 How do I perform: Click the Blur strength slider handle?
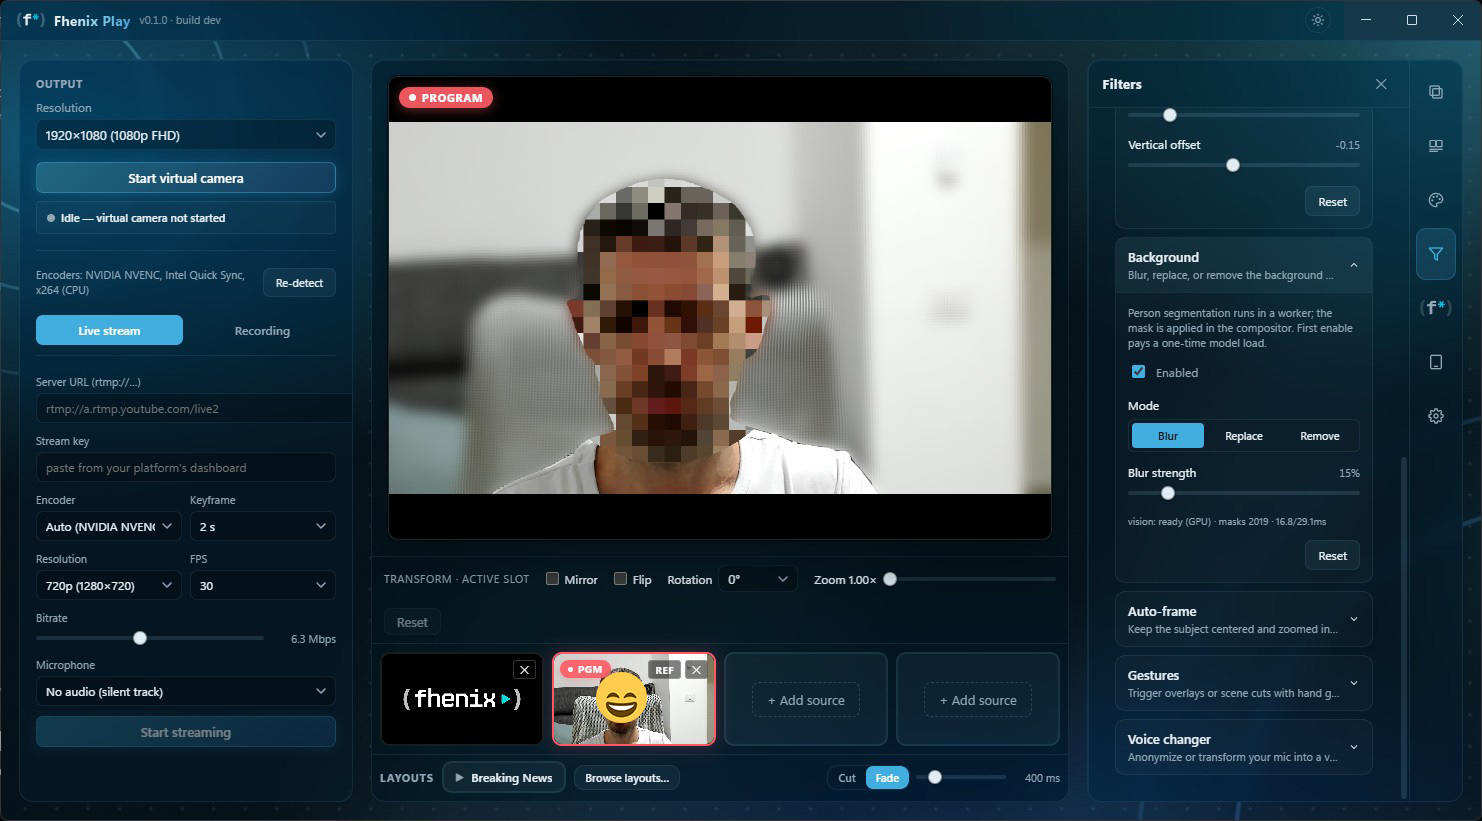1167,493
